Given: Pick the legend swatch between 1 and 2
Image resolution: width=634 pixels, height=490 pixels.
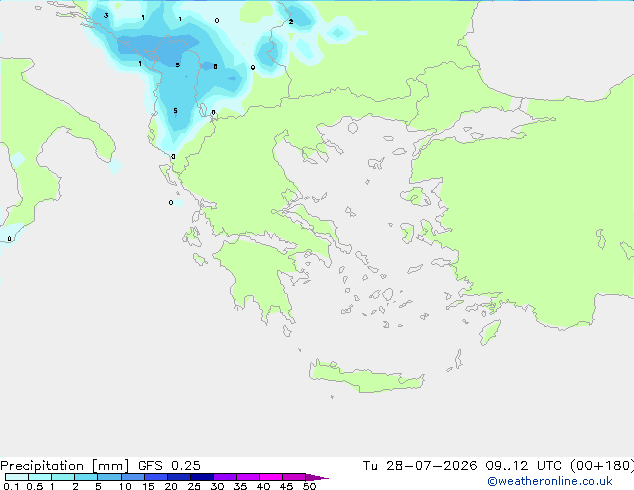Looking at the screenshot, I should click(x=63, y=477).
